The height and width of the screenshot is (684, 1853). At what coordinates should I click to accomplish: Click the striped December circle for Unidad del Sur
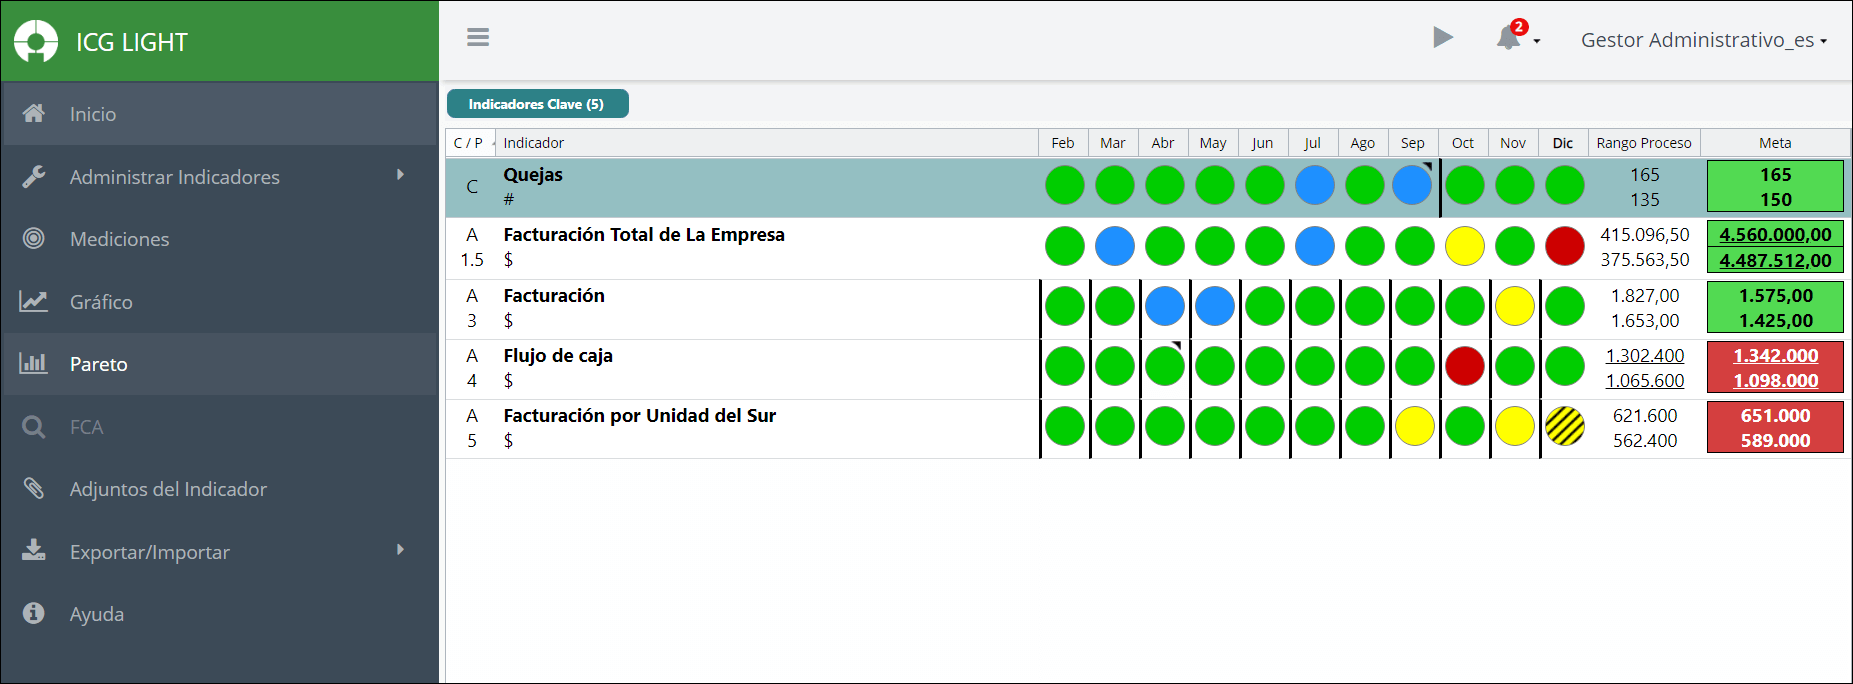(x=1565, y=426)
